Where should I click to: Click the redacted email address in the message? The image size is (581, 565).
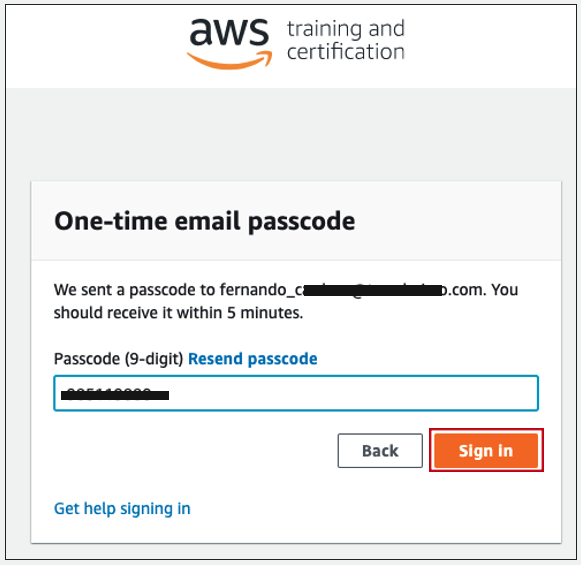(373, 290)
